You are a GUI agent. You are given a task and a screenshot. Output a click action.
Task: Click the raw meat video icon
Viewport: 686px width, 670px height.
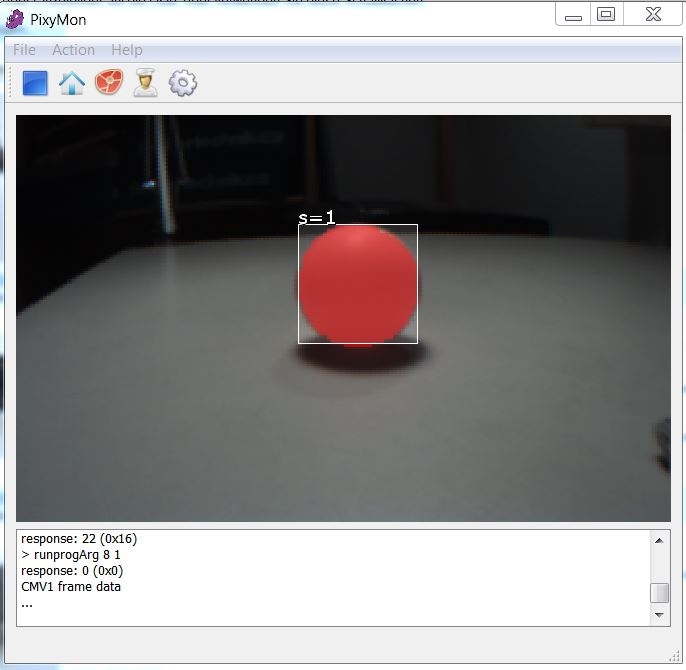point(109,82)
